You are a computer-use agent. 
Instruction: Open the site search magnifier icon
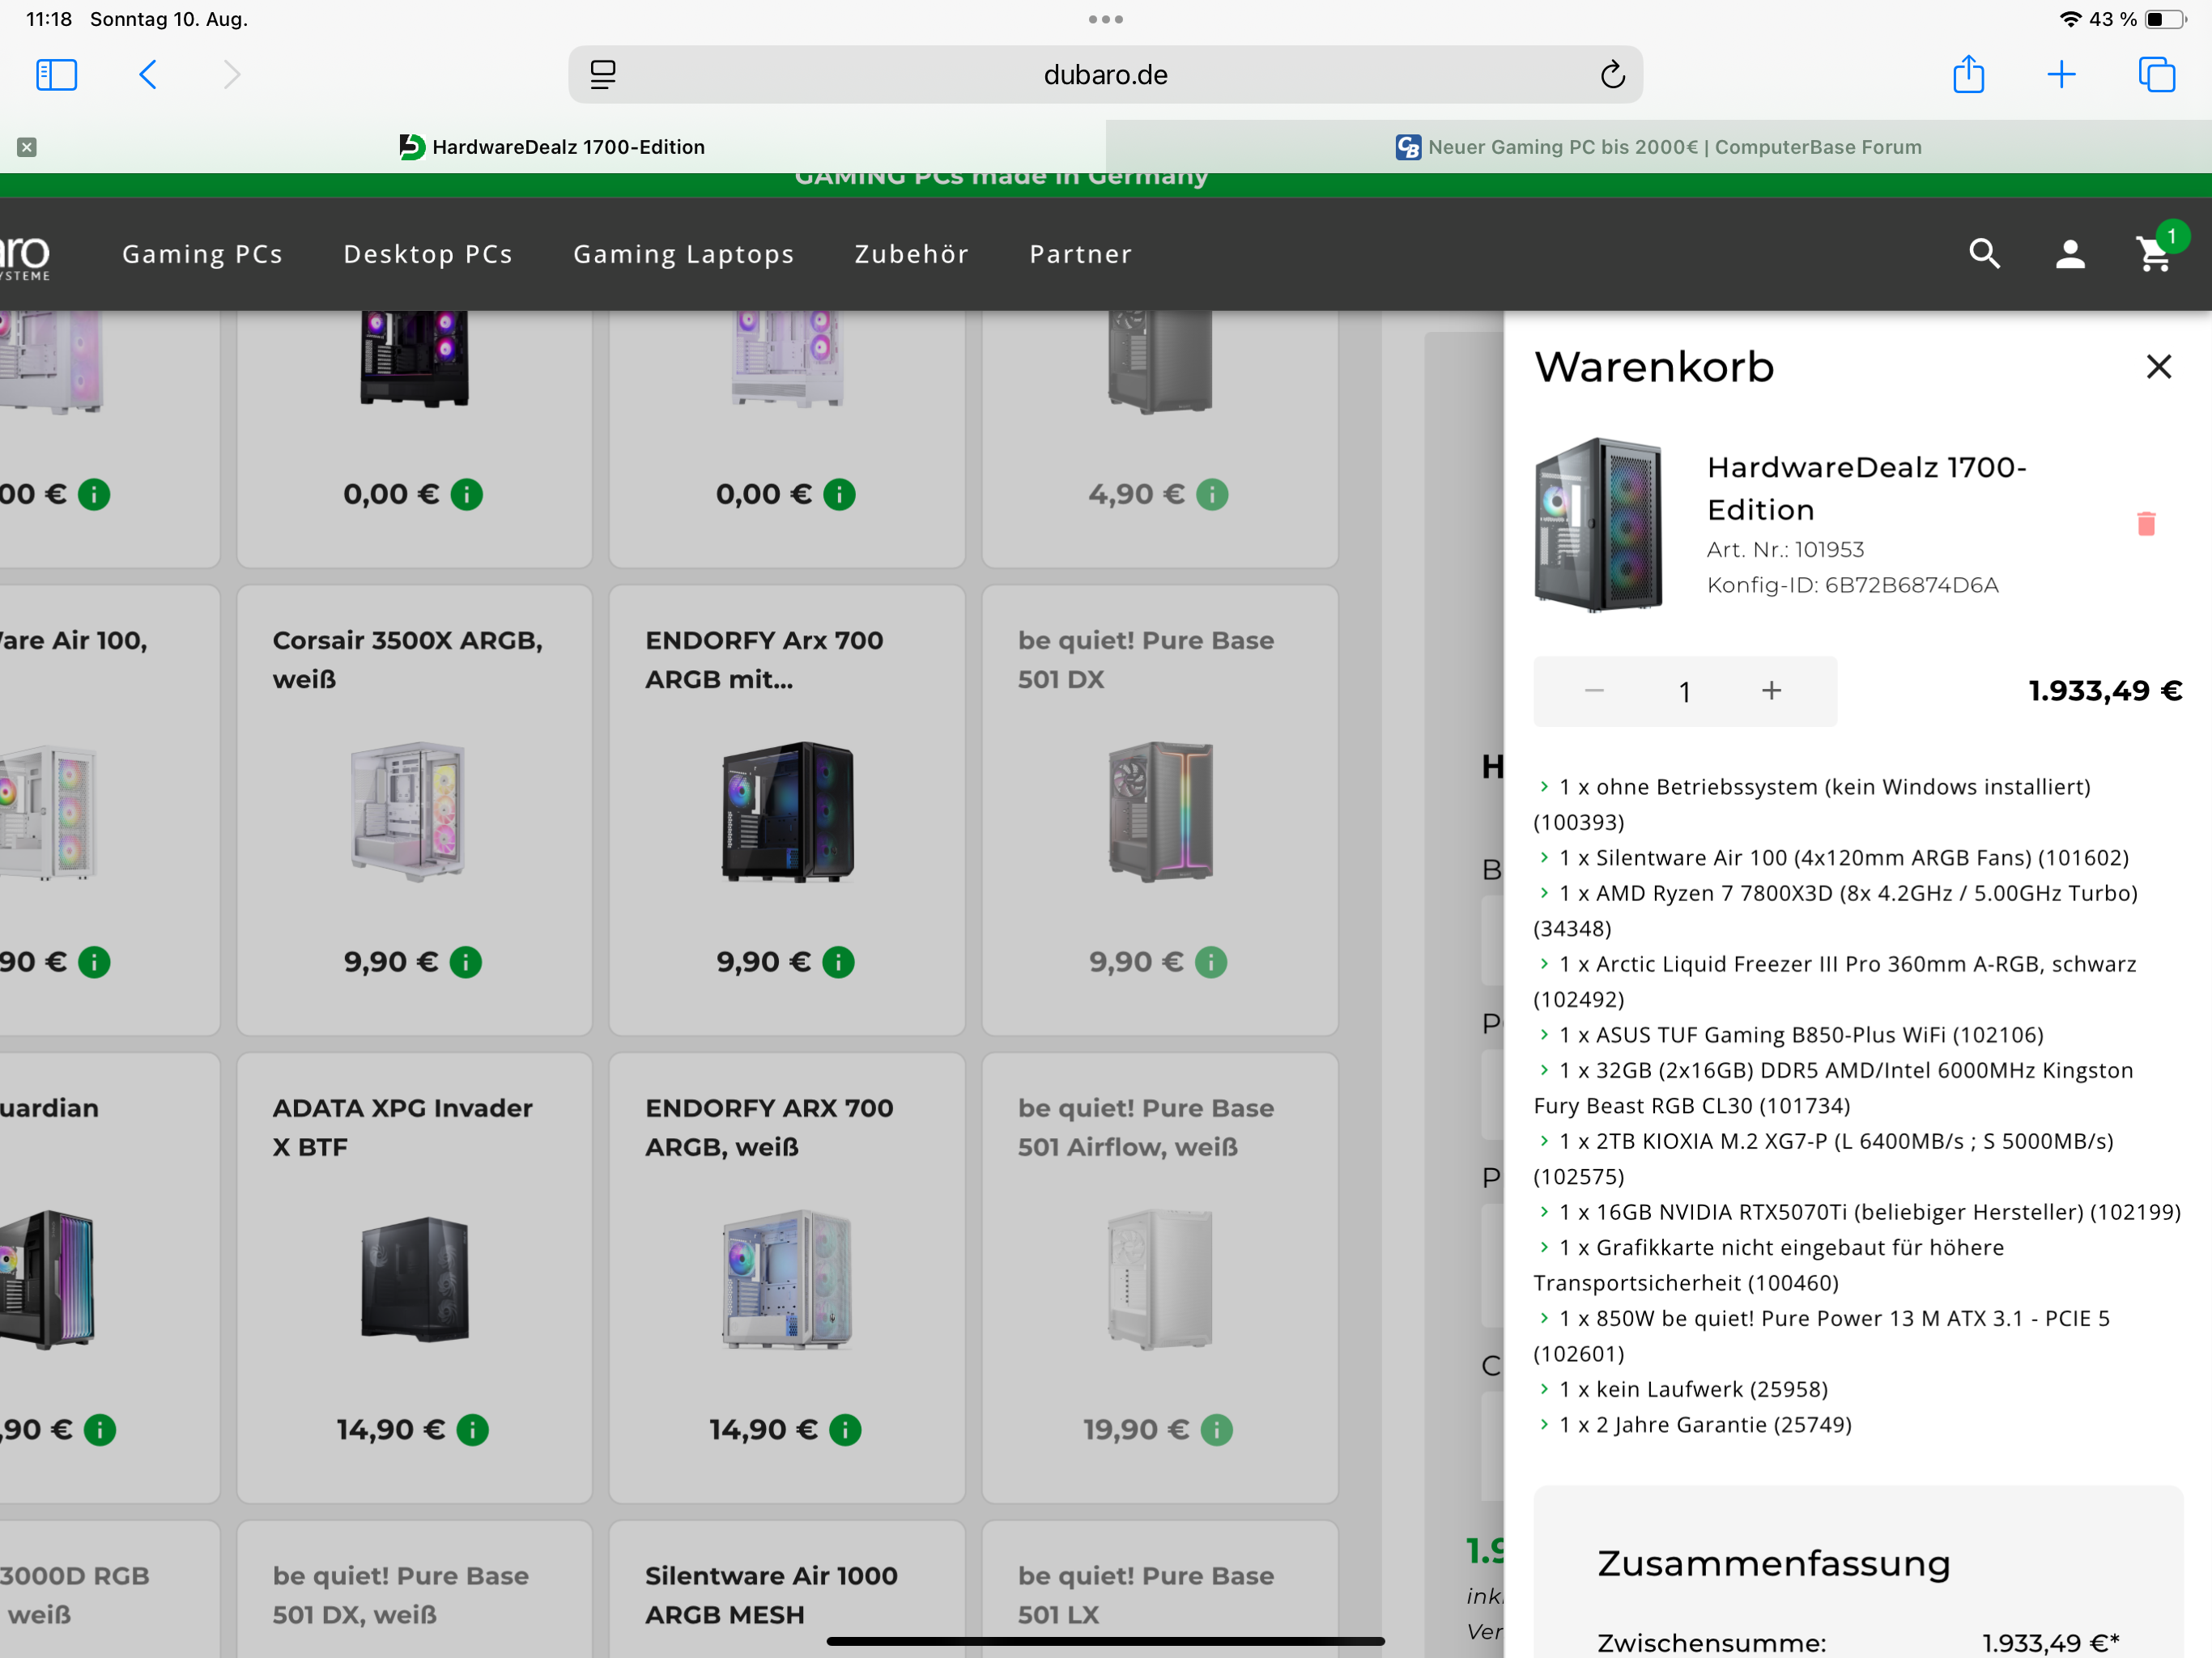pos(1984,254)
